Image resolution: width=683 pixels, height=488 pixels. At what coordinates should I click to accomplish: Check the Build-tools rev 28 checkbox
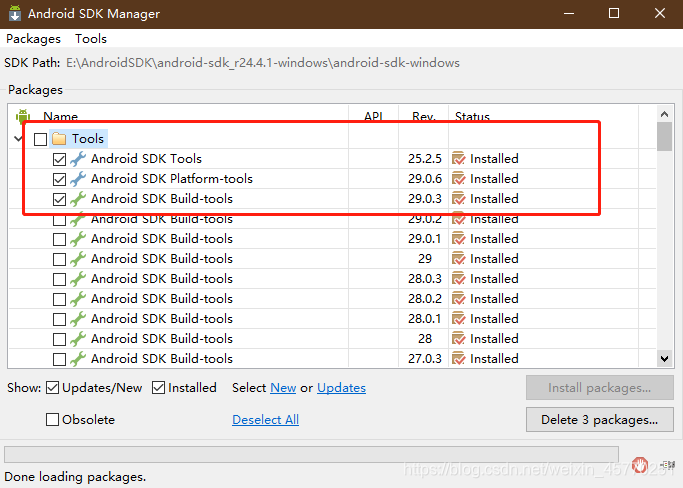click(x=59, y=340)
